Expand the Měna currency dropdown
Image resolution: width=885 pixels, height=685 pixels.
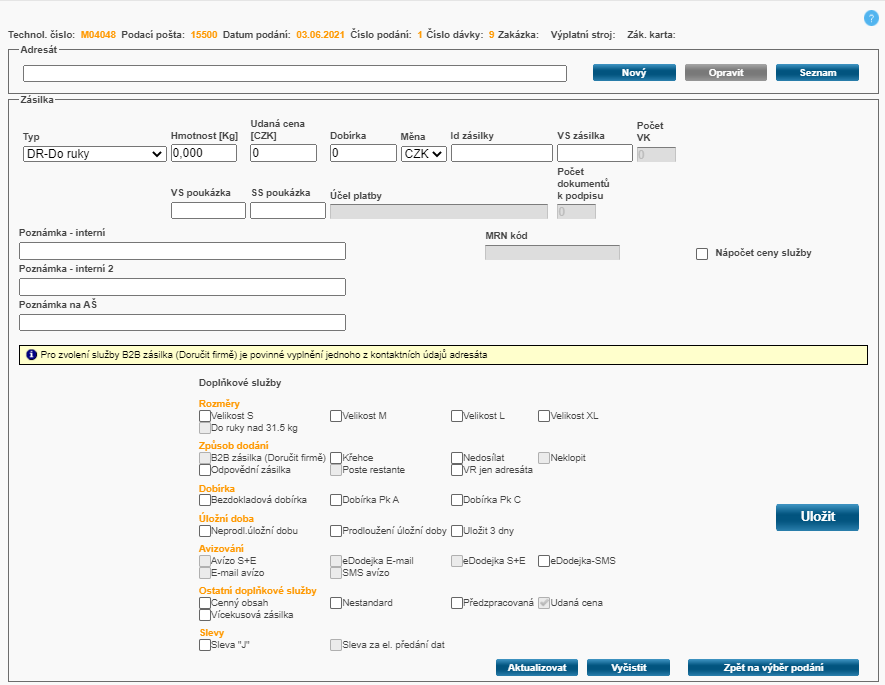pos(423,153)
